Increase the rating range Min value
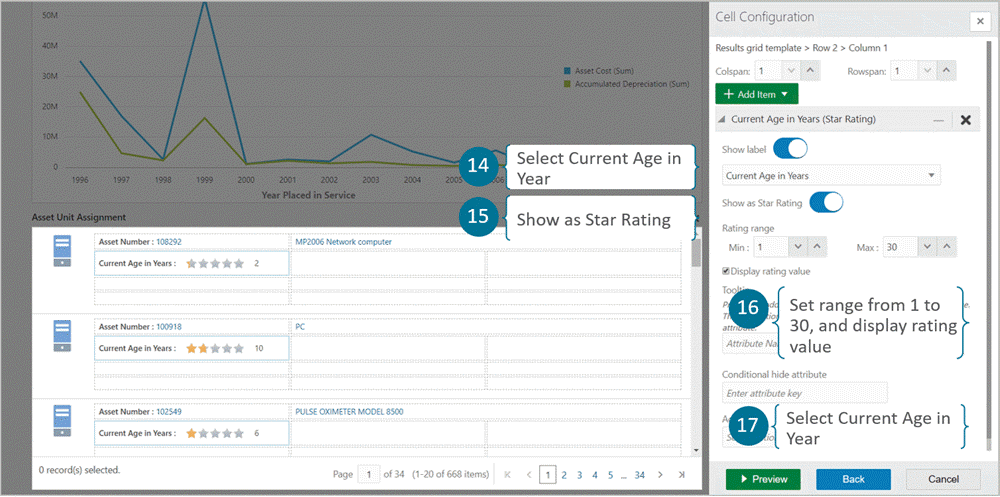Viewport: 1000px width, 497px height. [818, 246]
